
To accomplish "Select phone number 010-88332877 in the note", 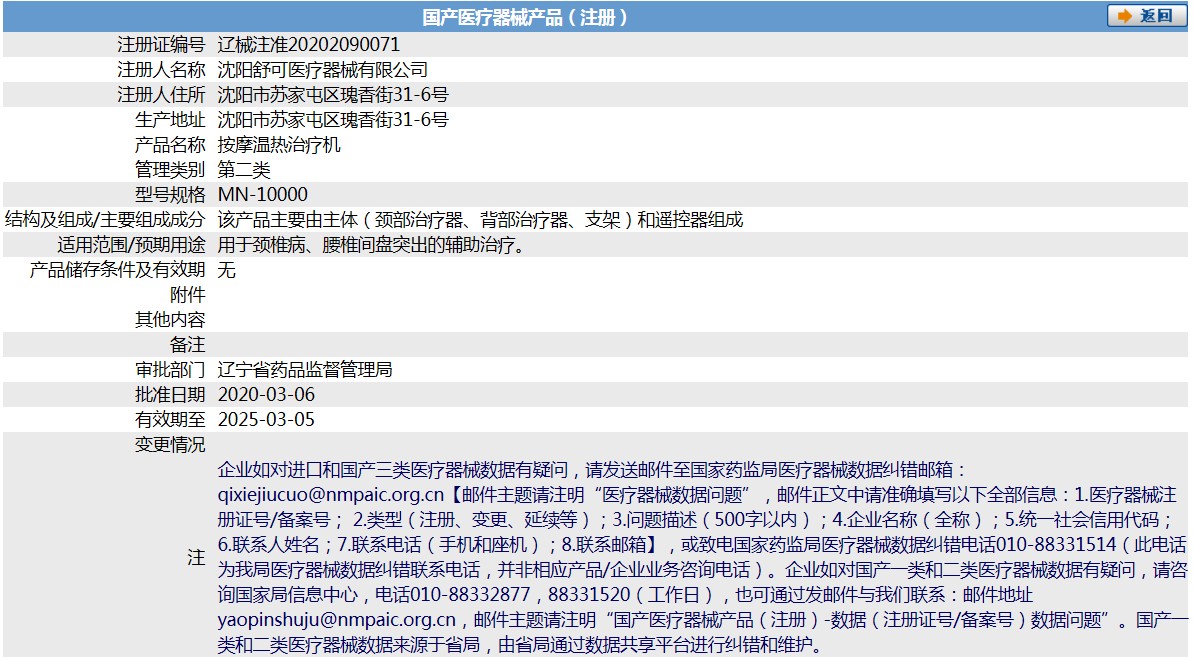I will pyautogui.click(x=470, y=595).
